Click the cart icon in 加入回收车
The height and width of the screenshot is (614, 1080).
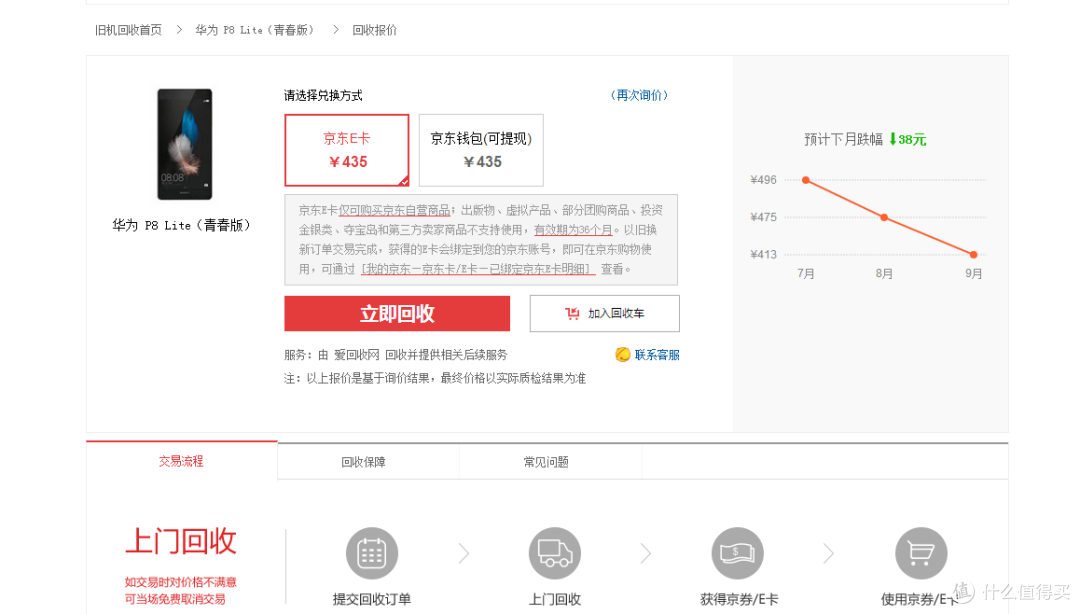pos(572,314)
